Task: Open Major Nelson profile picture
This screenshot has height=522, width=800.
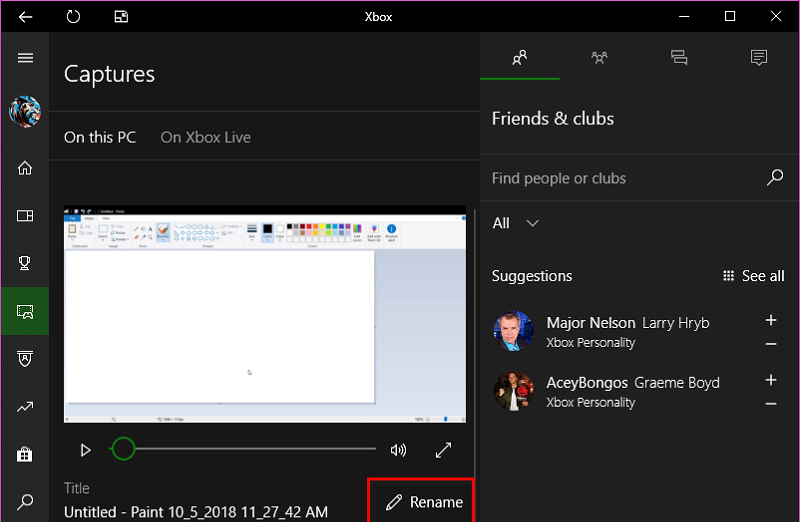Action: pyautogui.click(x=513, y=331)
